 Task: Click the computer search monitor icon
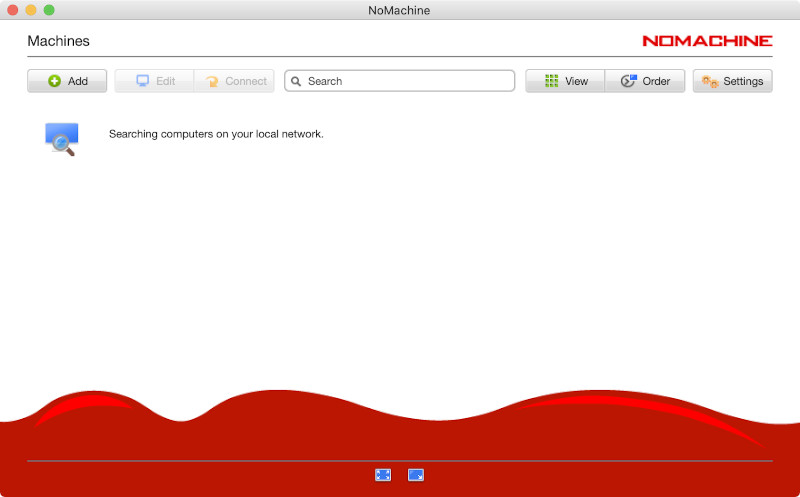pos(61,138)
